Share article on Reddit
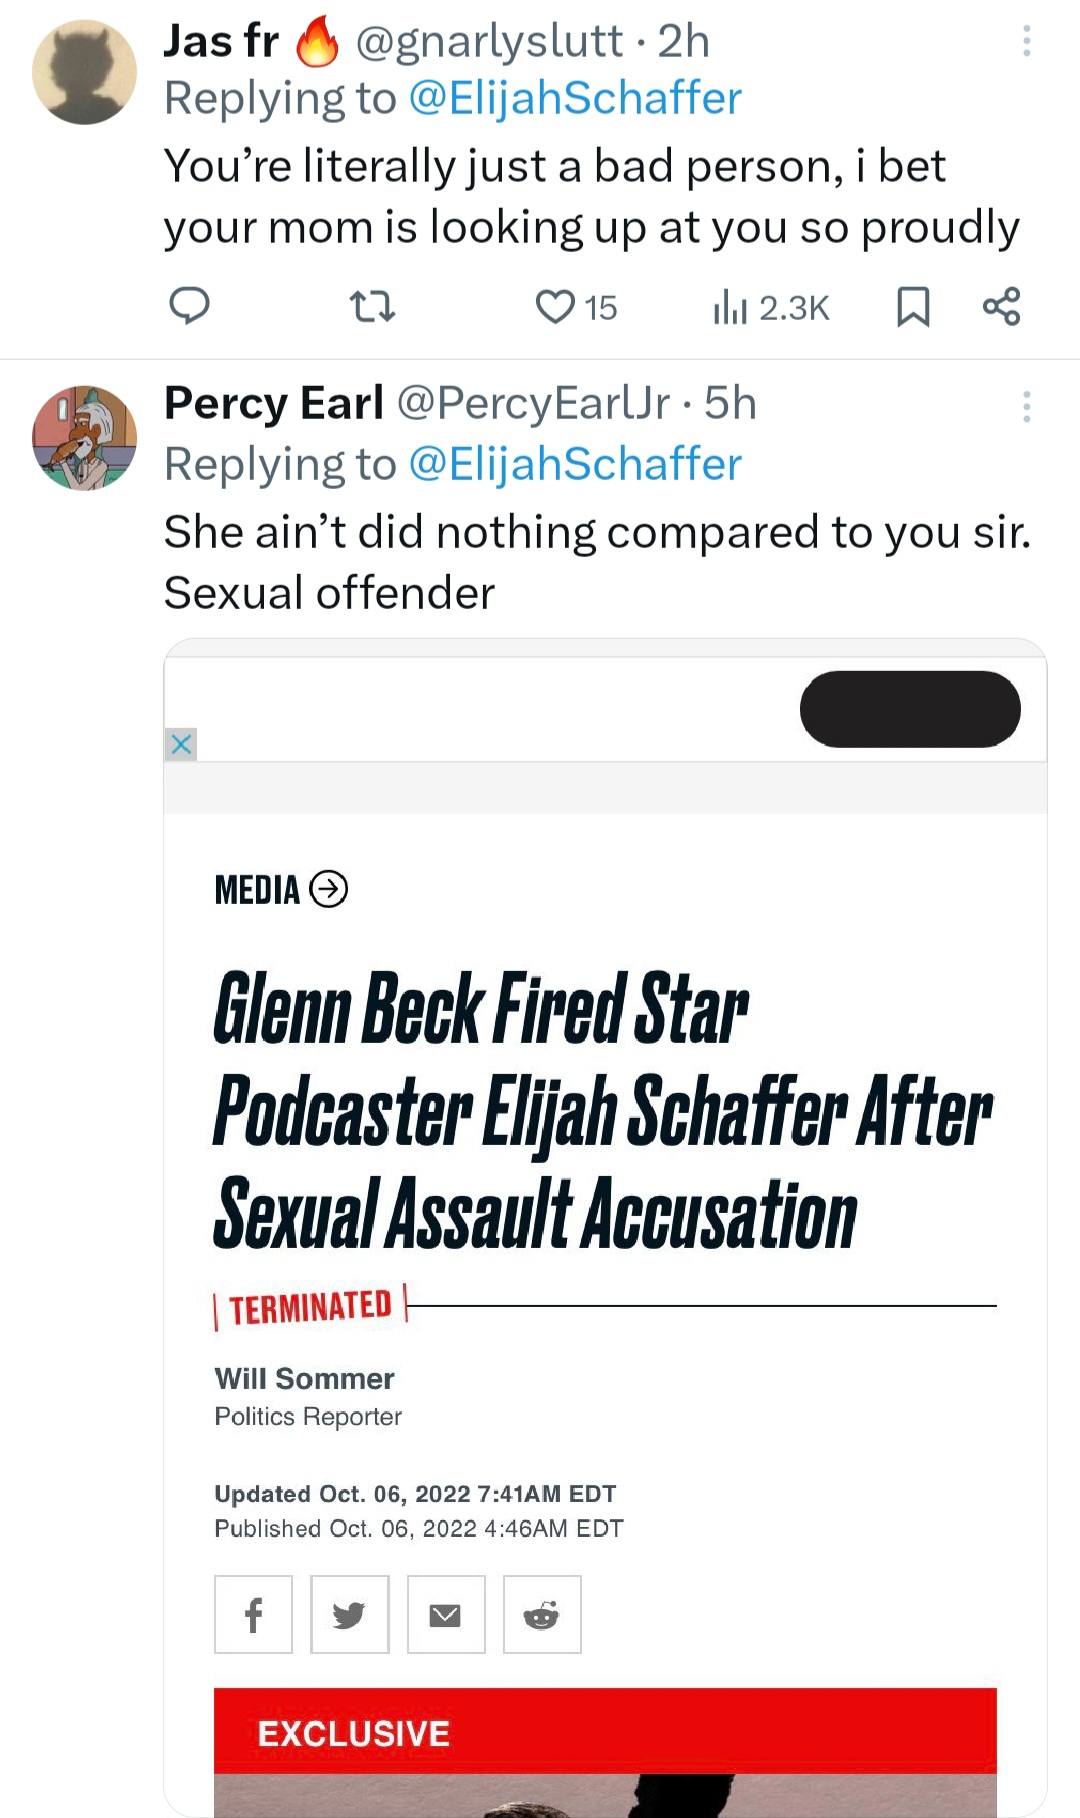Viewport: 1080px width, 1818px height. pos(542,1614)
